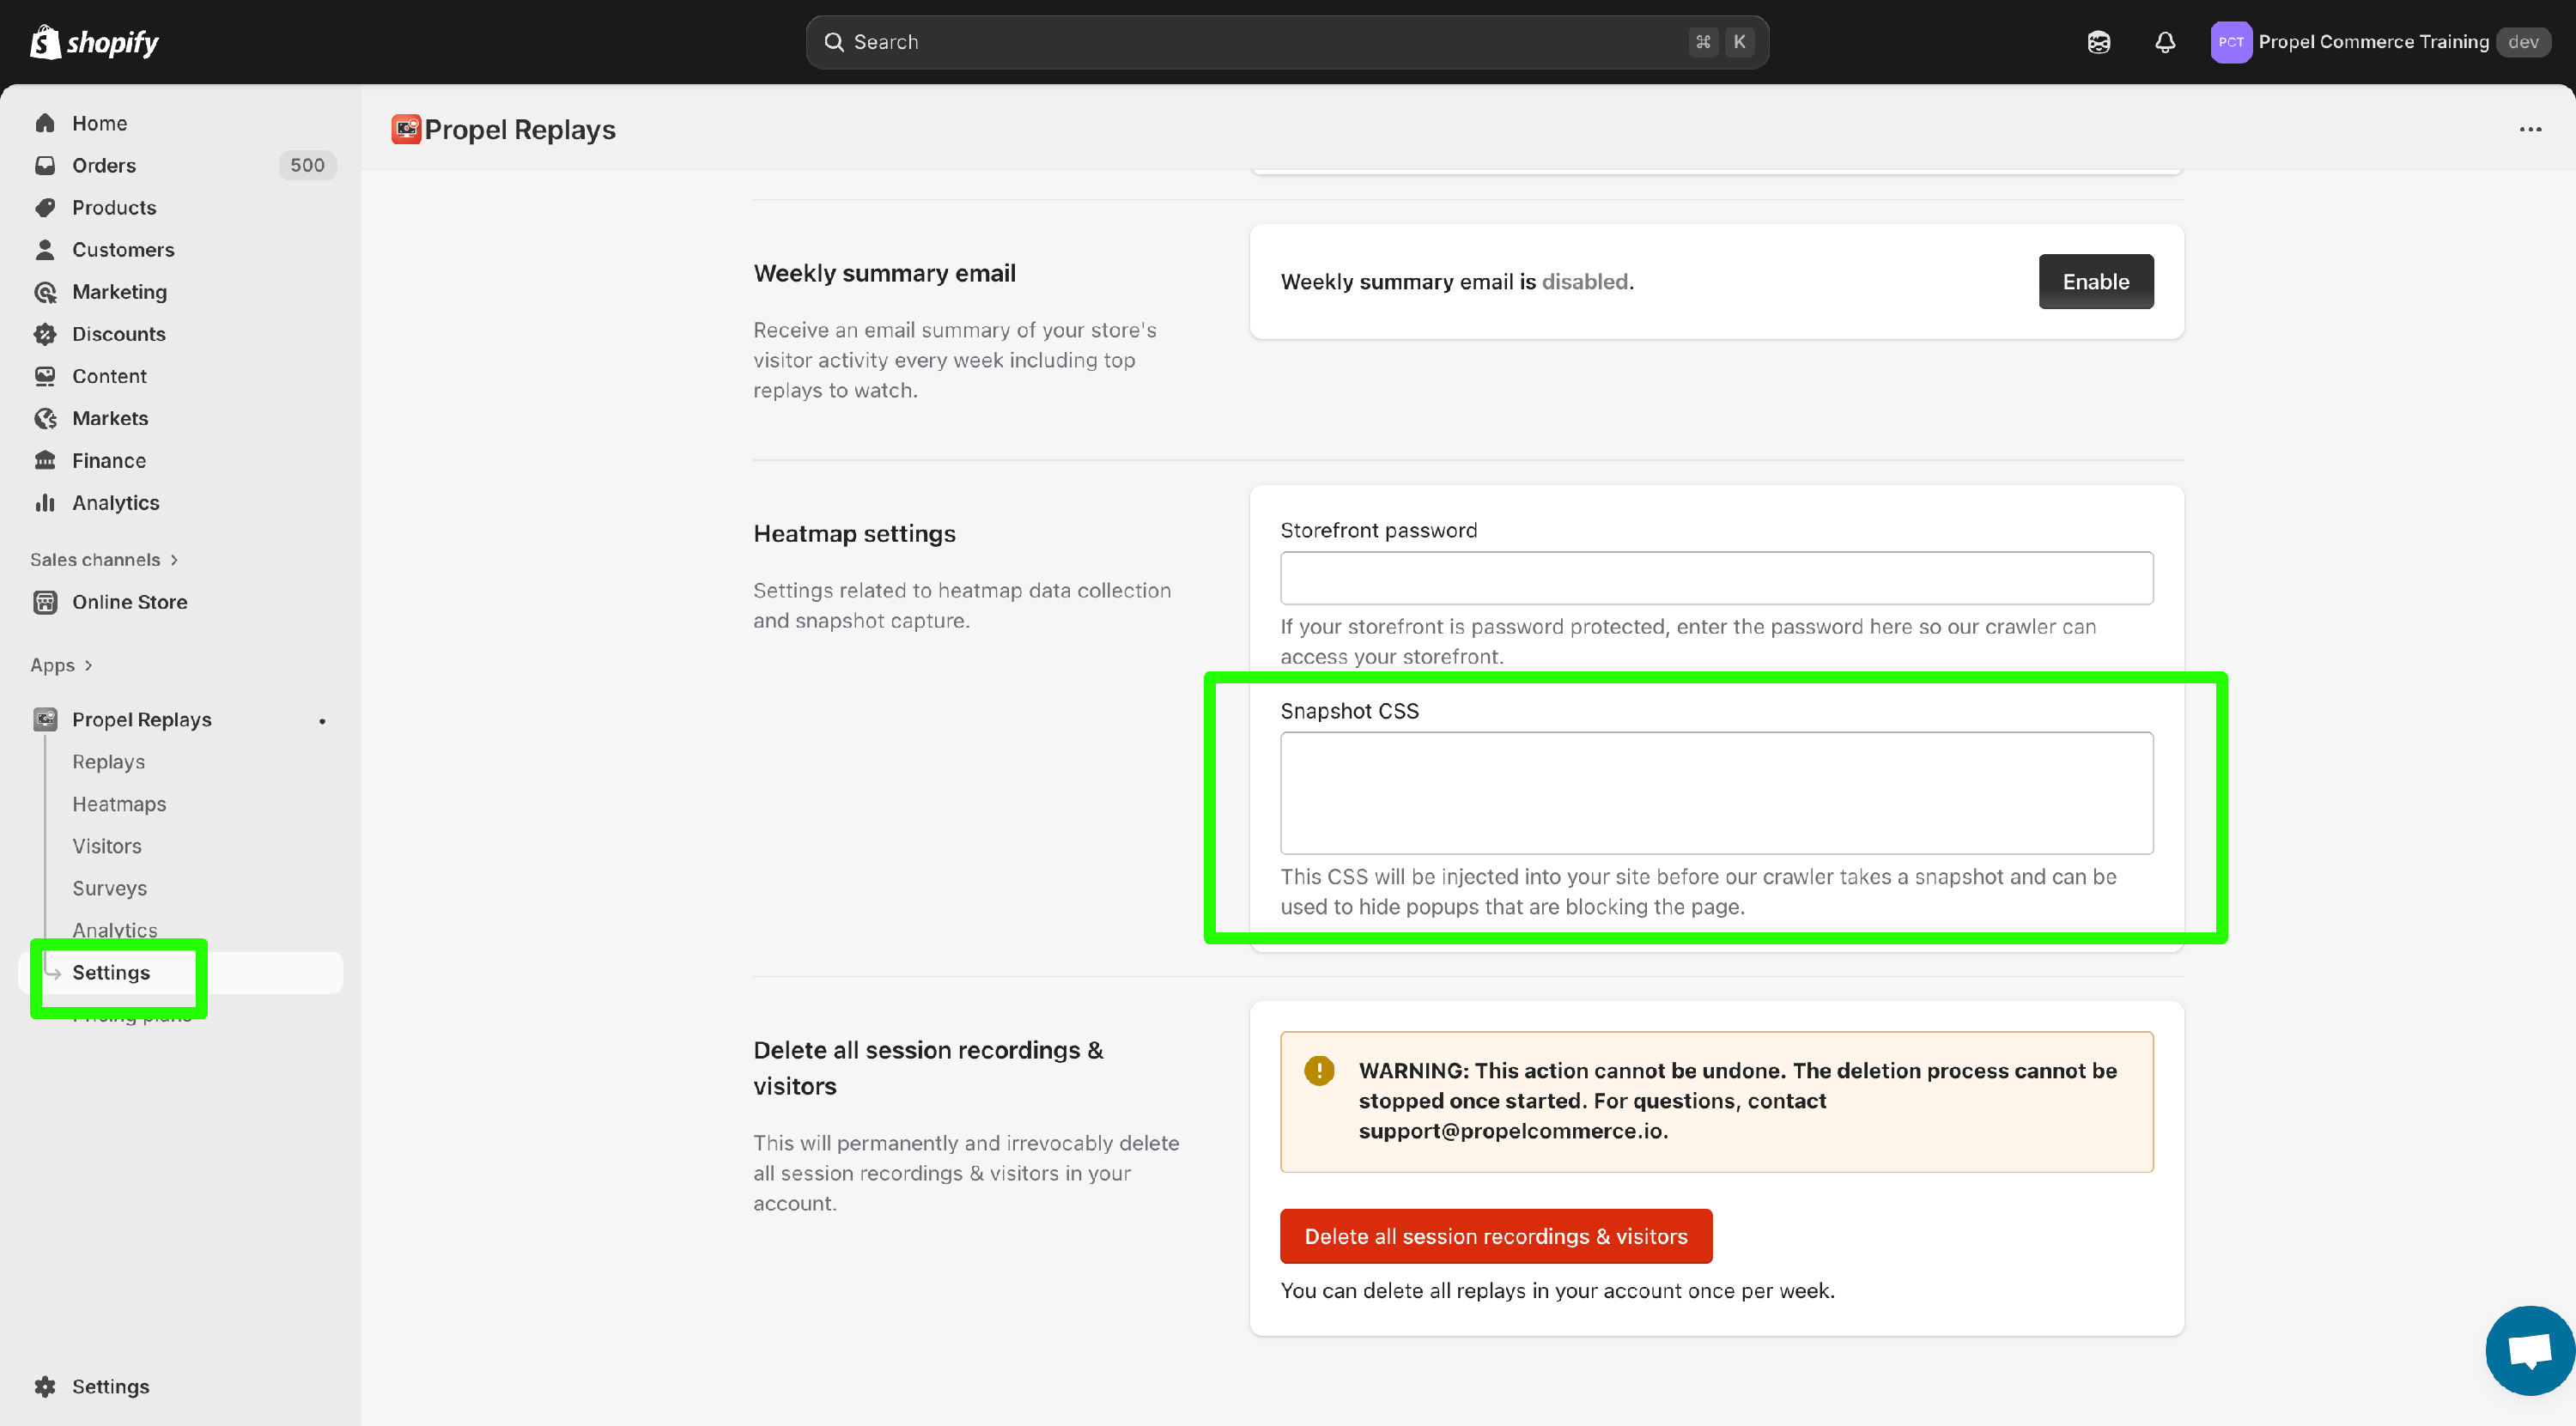This screenshot has height=1426, width=2576.
Task: Enable the weekly summary email
Action: pos(2095,282)
